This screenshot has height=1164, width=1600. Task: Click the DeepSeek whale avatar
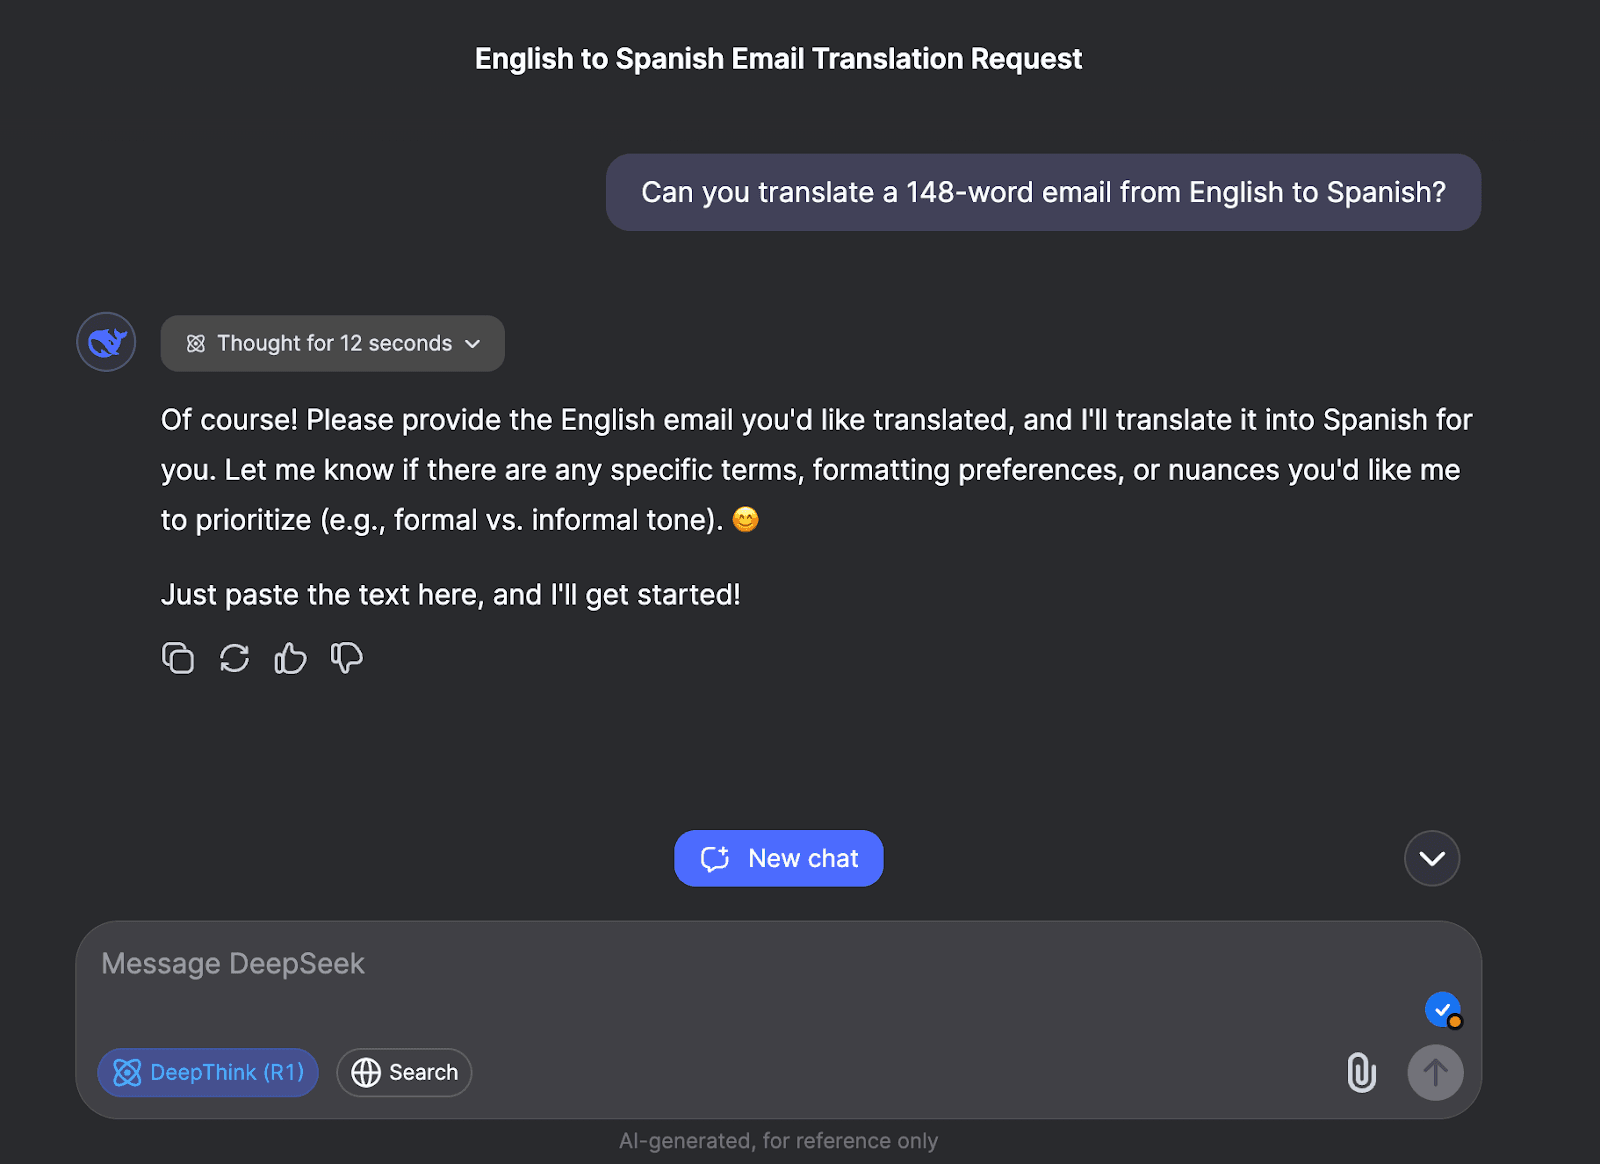107,342
